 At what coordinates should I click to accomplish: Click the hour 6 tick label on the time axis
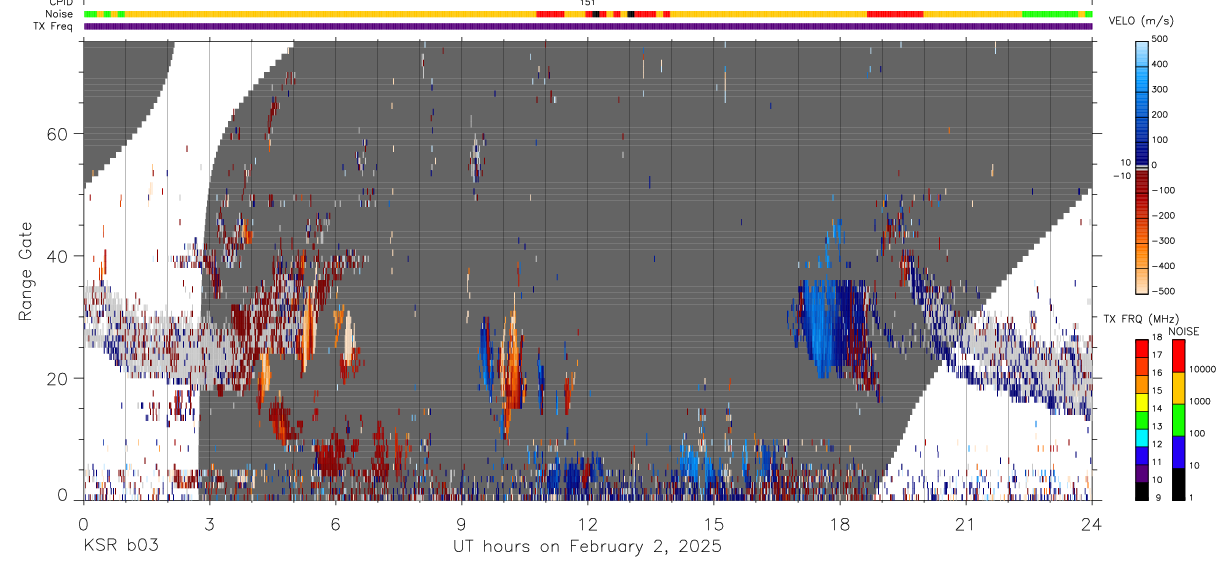tap(335, 524)
